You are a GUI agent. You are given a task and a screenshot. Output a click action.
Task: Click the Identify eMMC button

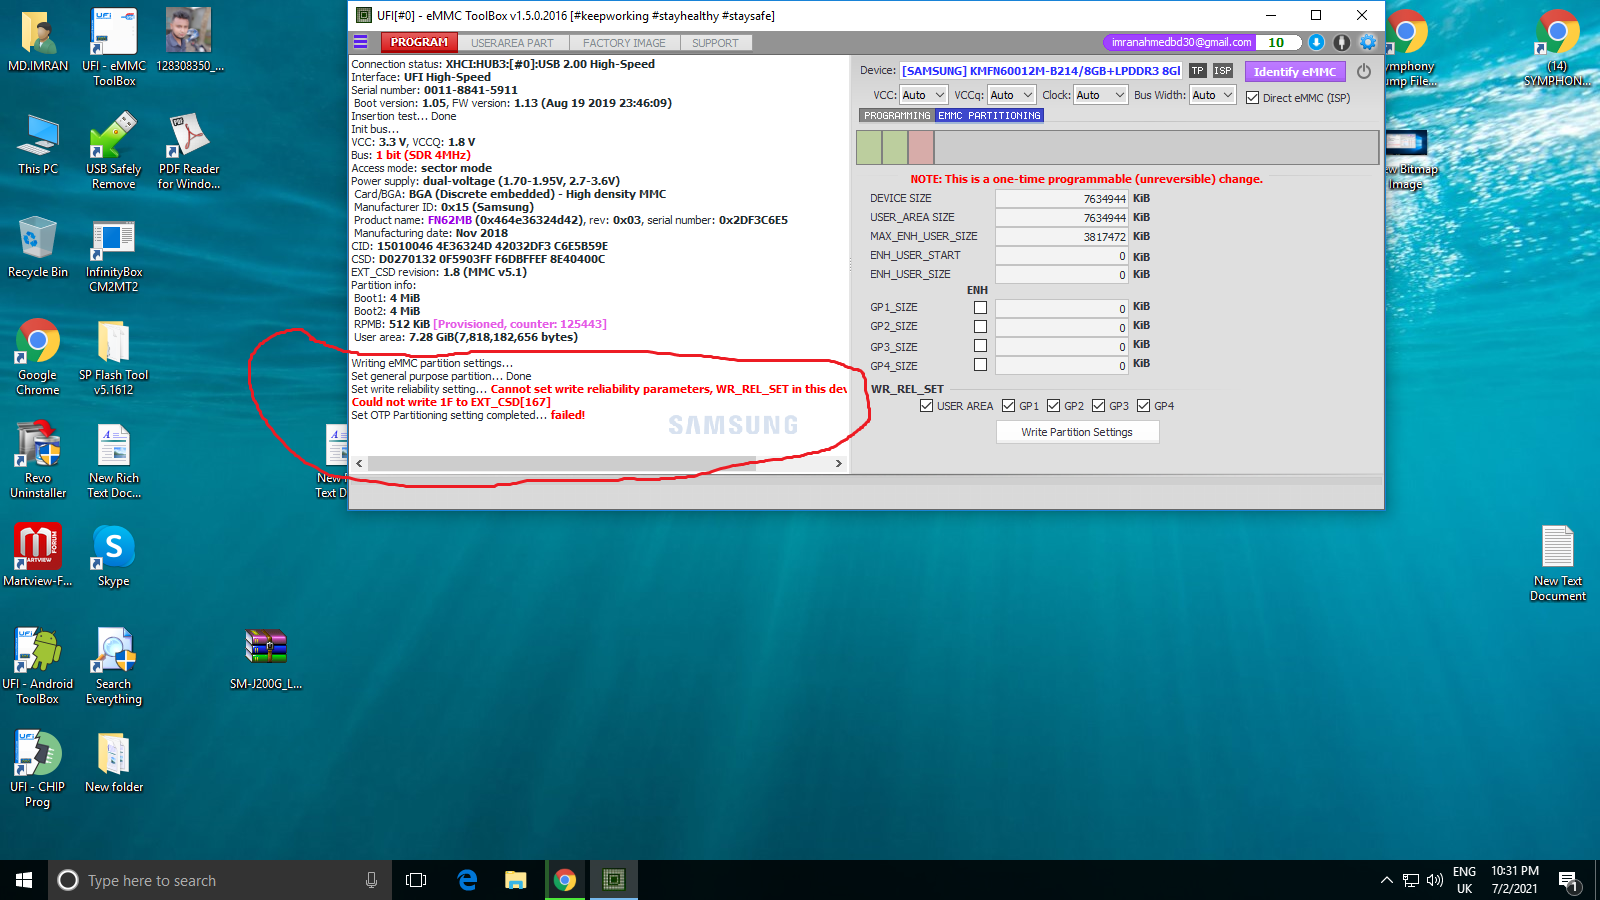1295,72
